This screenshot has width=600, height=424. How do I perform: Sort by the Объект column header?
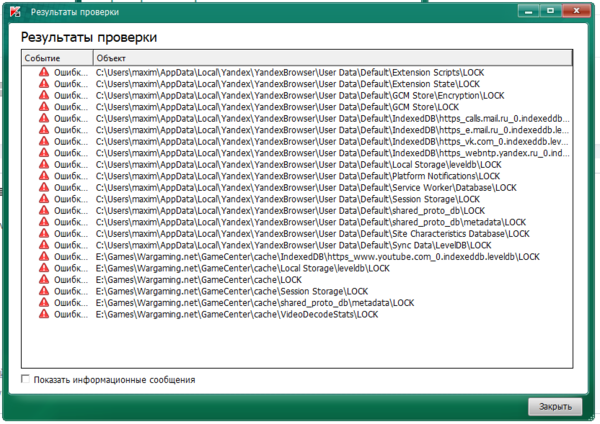pos(333,58)
